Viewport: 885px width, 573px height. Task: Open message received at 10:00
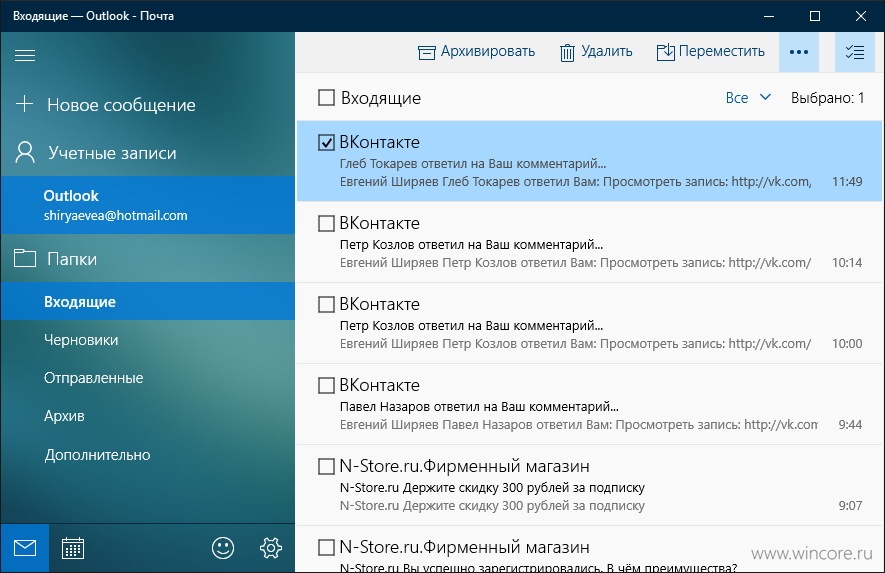[589, 323]
